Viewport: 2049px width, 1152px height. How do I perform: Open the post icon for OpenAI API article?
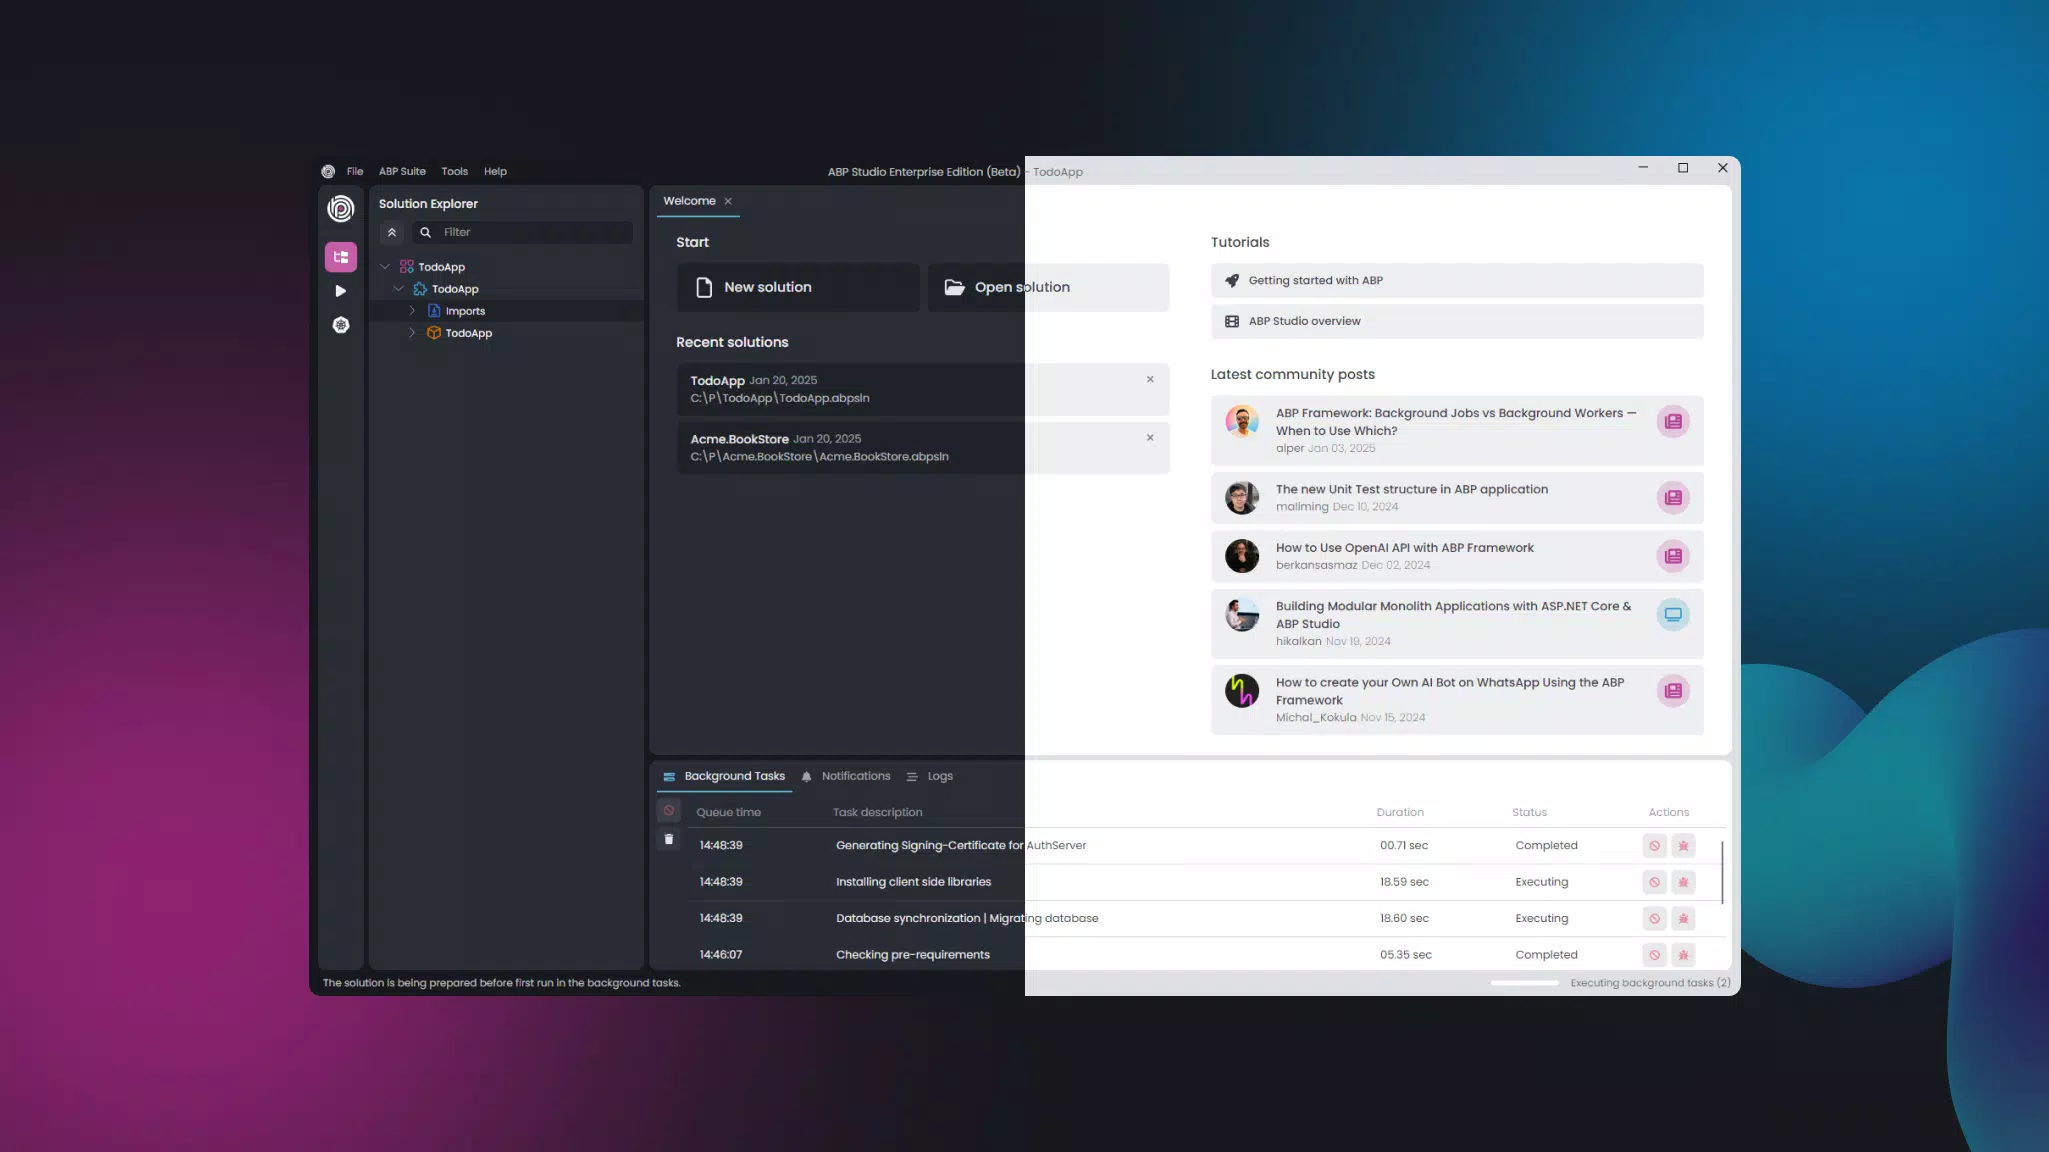[x=1673, y=556]
